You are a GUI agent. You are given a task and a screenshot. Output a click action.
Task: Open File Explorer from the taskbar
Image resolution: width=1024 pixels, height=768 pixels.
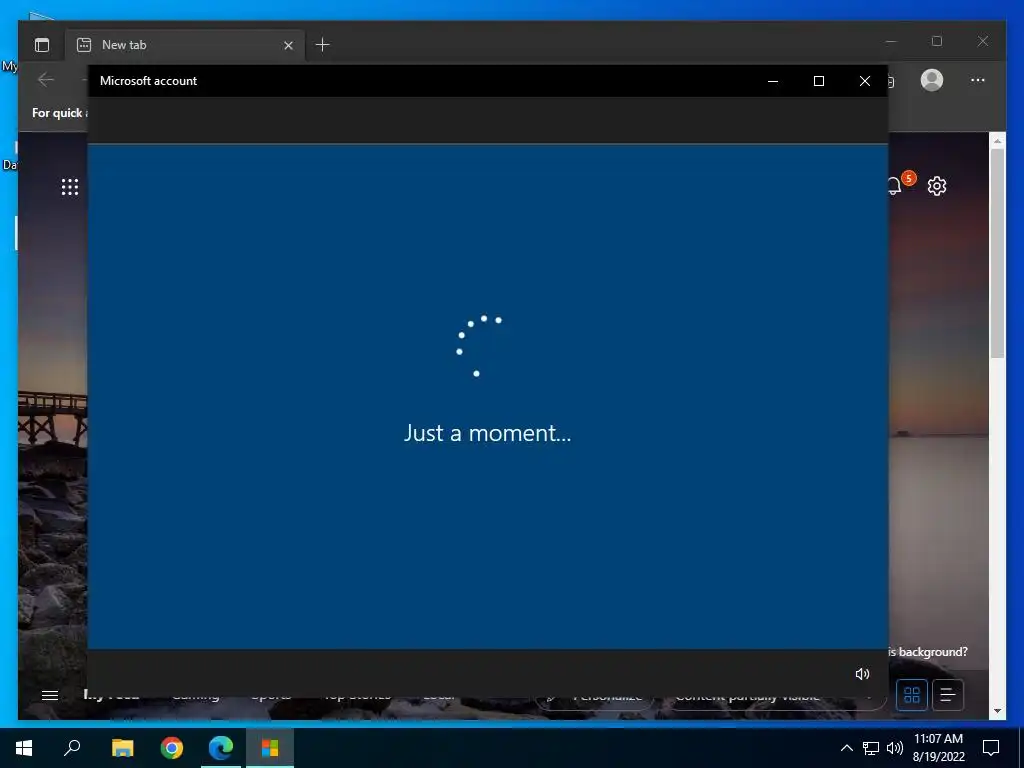tap(122, 748)
